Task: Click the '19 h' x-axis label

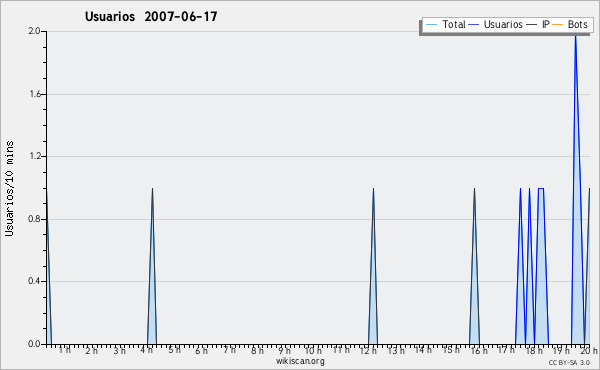Action: (x=561, y=350)
